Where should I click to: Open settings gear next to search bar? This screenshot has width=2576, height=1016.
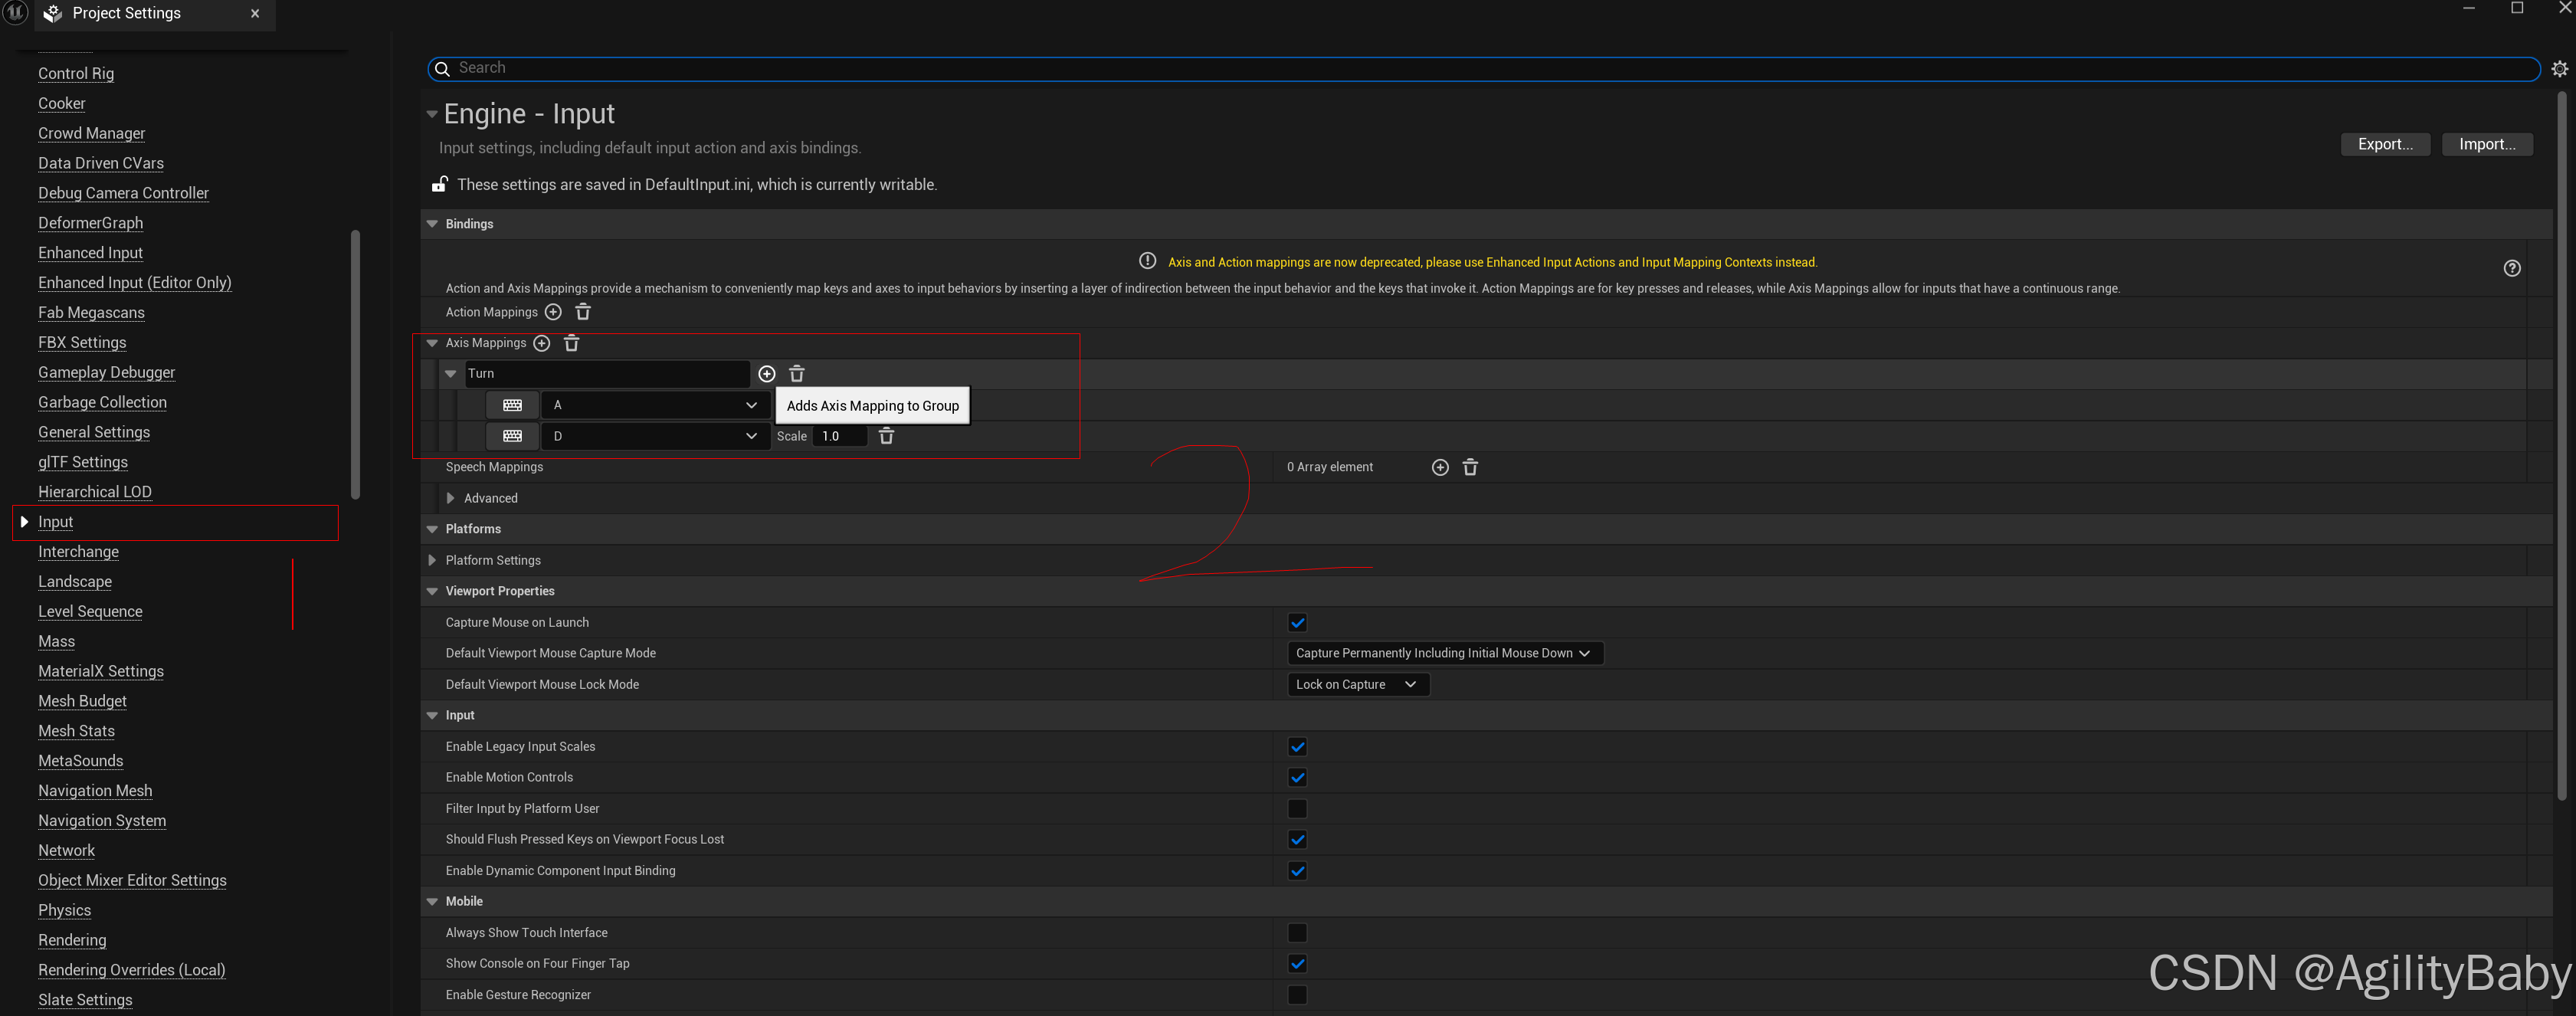coord(2559,69)
